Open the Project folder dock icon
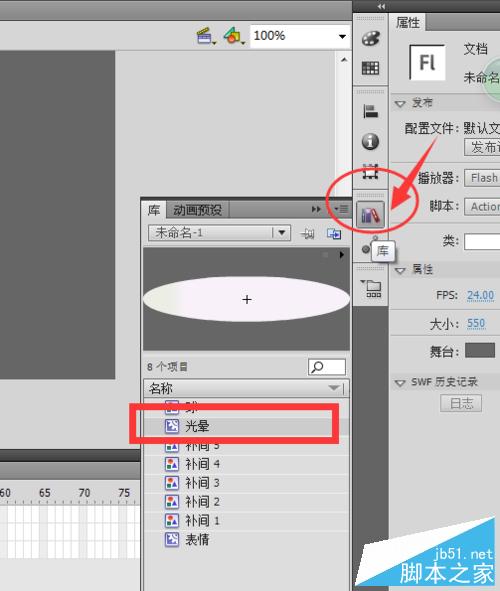Screen dimensions: 500x591 click(x=371, y=288)
